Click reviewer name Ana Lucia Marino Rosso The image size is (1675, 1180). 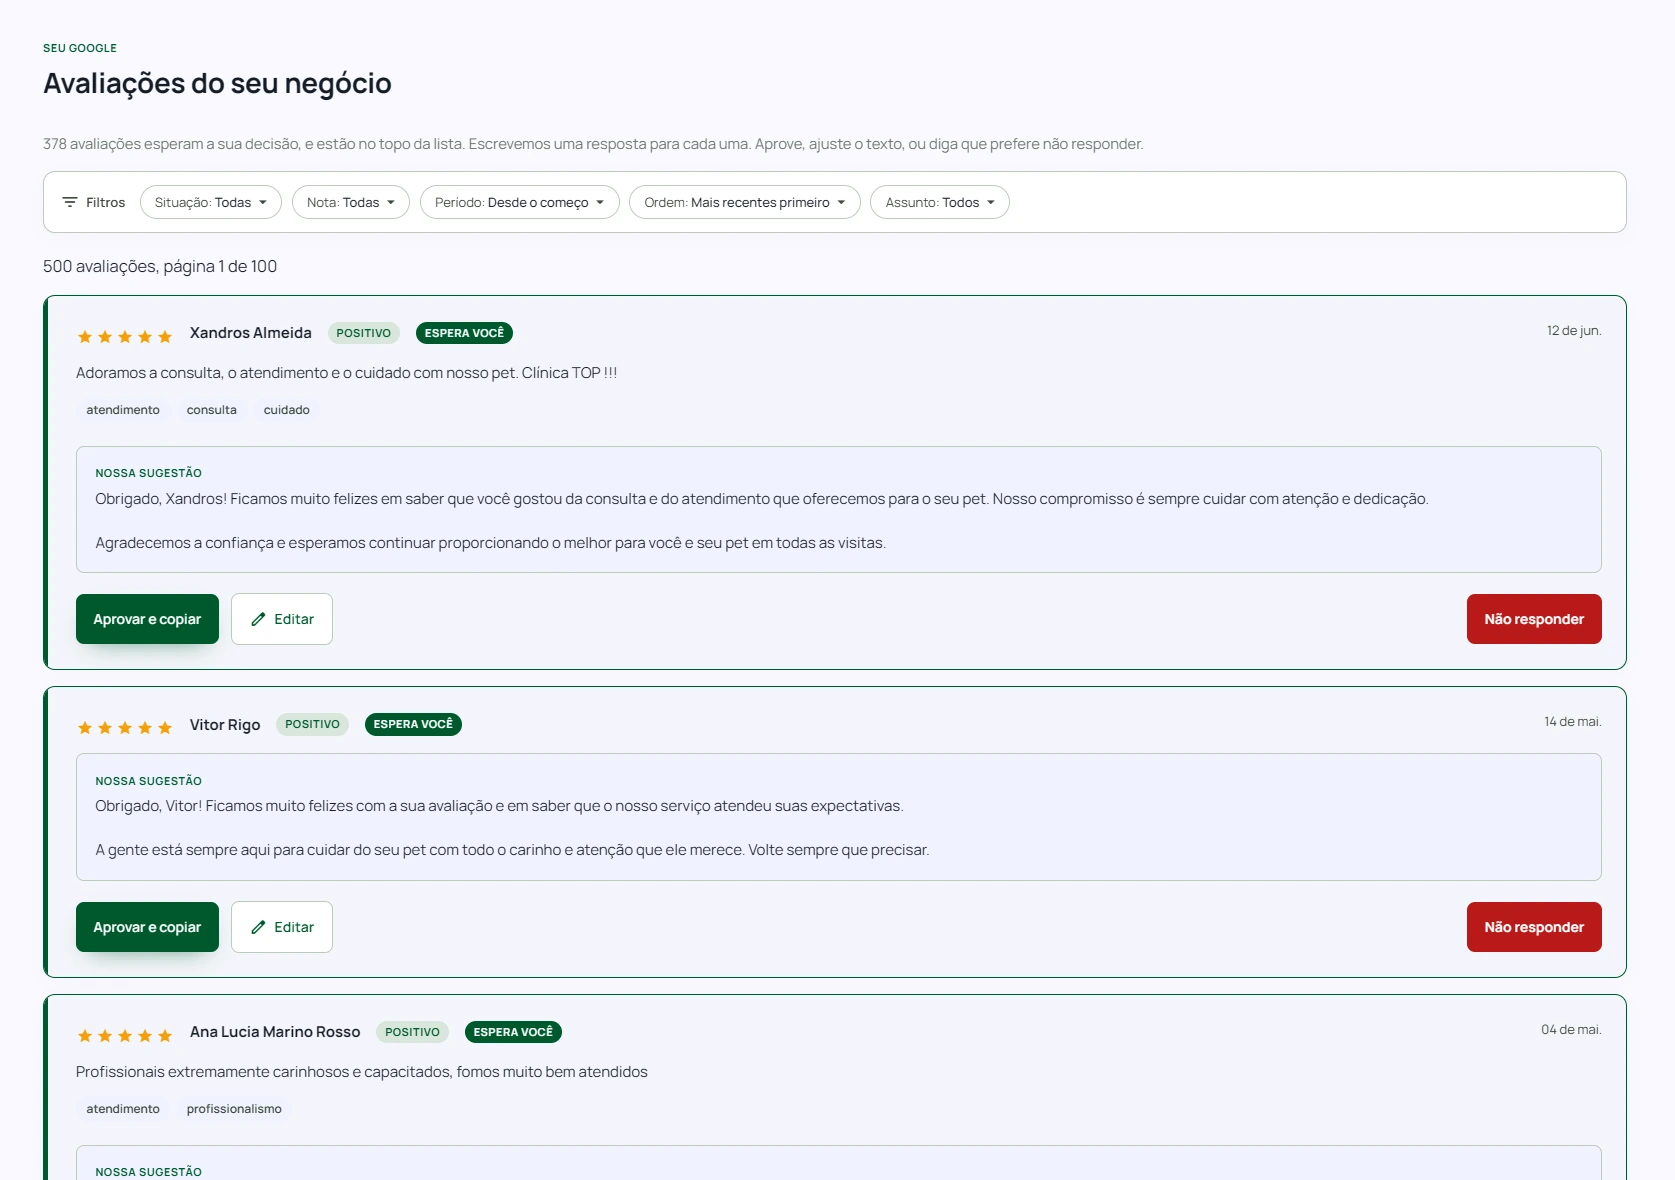click(x=275, y=1032)
